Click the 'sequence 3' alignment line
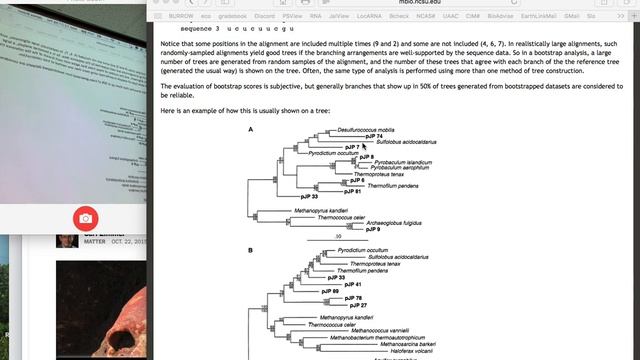Viewport: 640px width, 360px height. (237, 29)
